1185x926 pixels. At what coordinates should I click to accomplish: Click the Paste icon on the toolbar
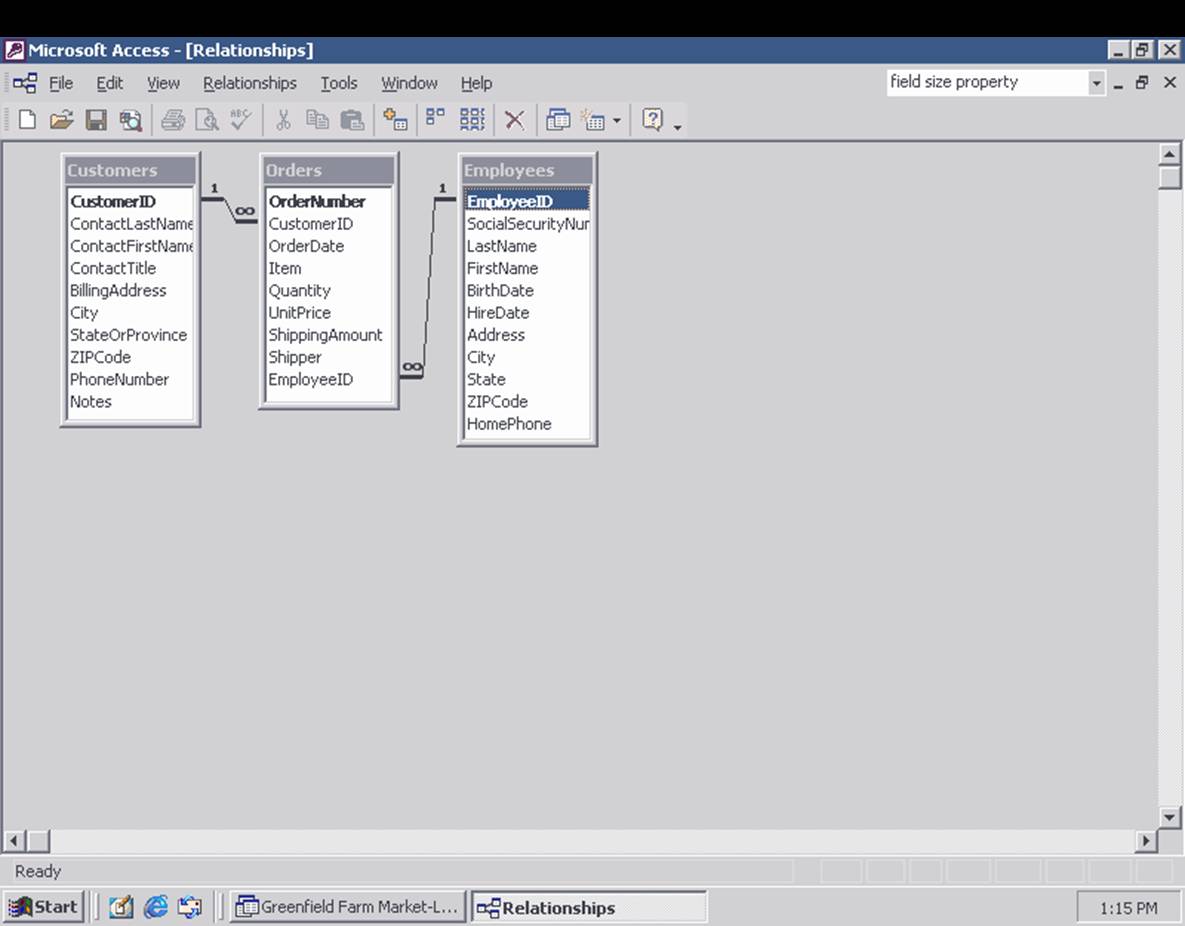pos(354,120)
